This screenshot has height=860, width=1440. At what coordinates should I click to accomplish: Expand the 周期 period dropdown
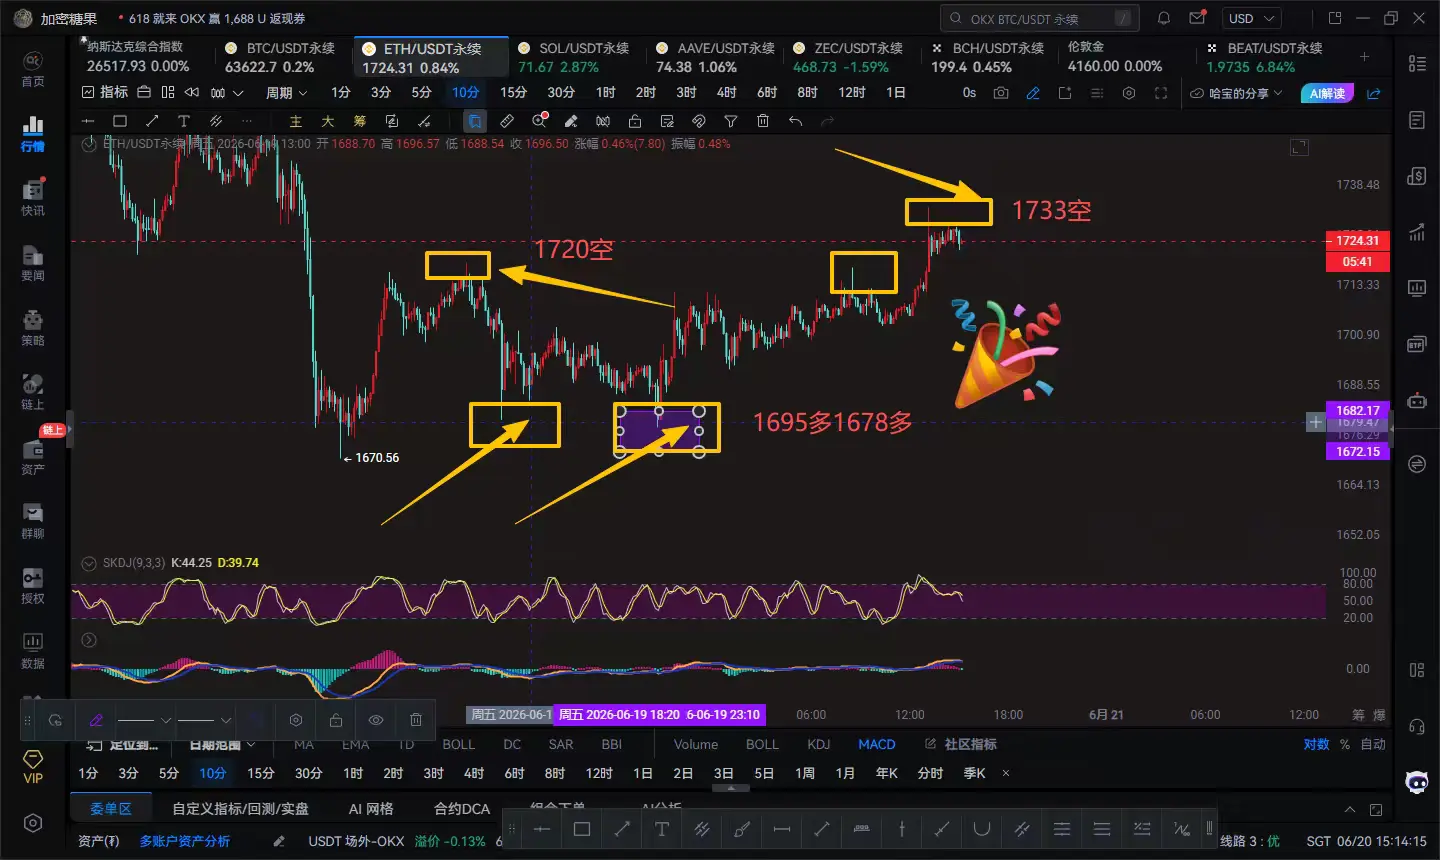point(286,93)
